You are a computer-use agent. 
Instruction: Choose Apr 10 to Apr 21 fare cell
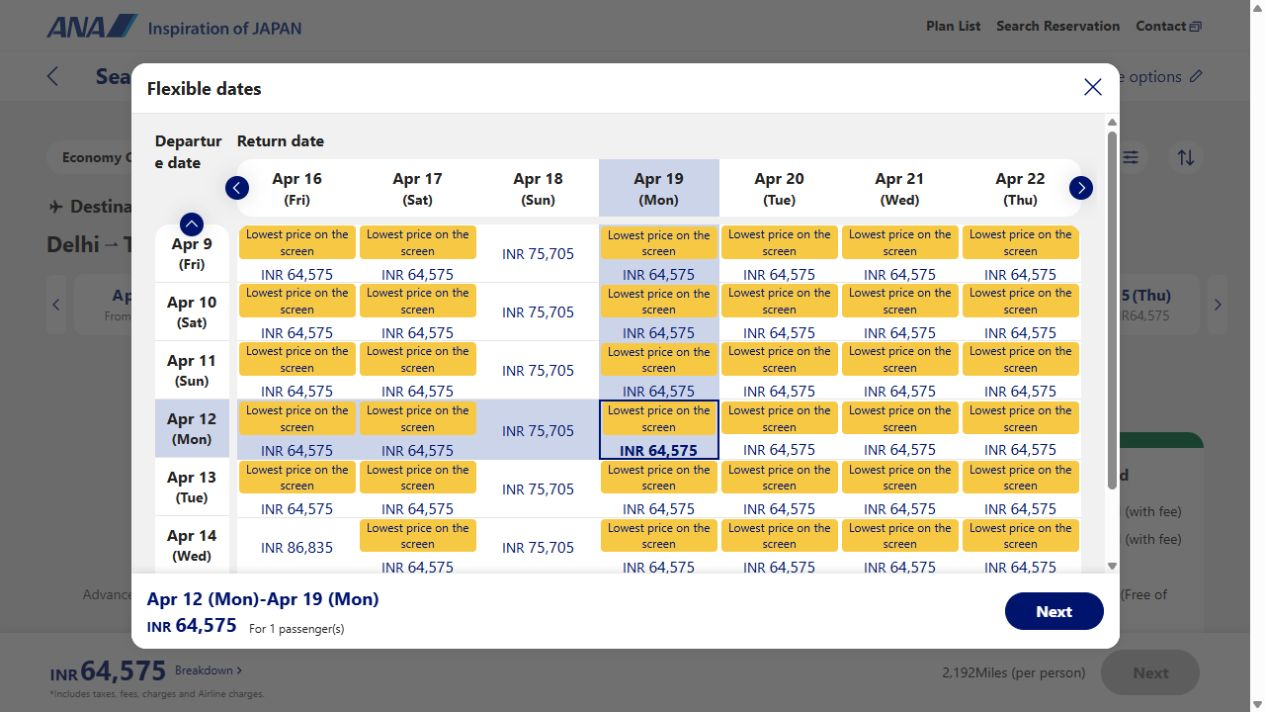(899, 312)
